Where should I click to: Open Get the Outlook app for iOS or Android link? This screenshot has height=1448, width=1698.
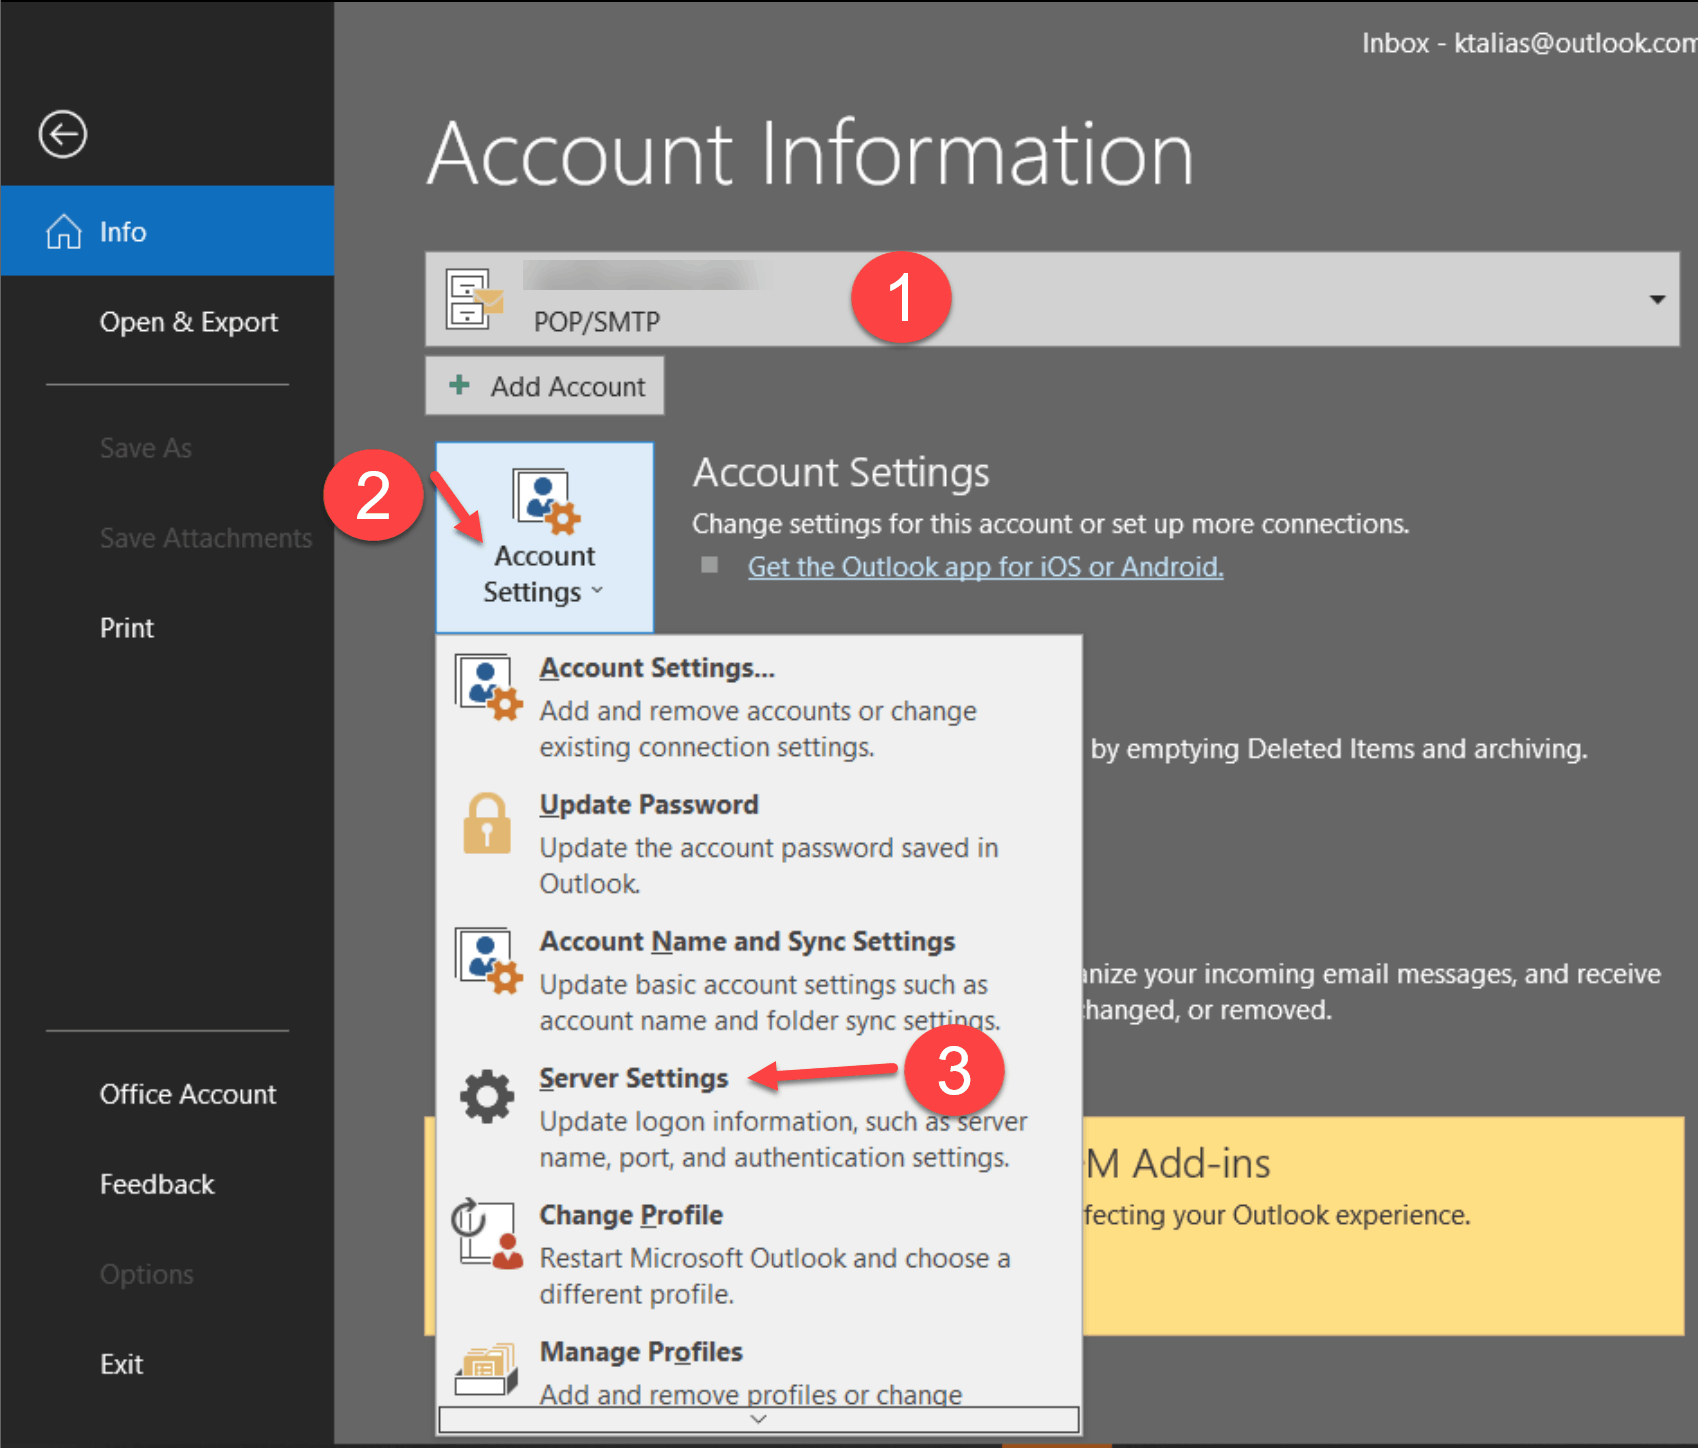pos(986,567)
